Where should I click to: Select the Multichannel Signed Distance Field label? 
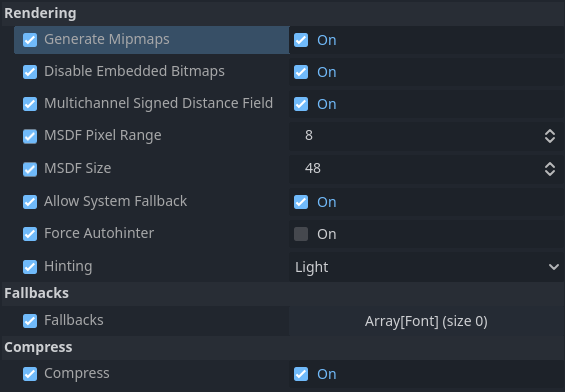[x=159, y=103]
